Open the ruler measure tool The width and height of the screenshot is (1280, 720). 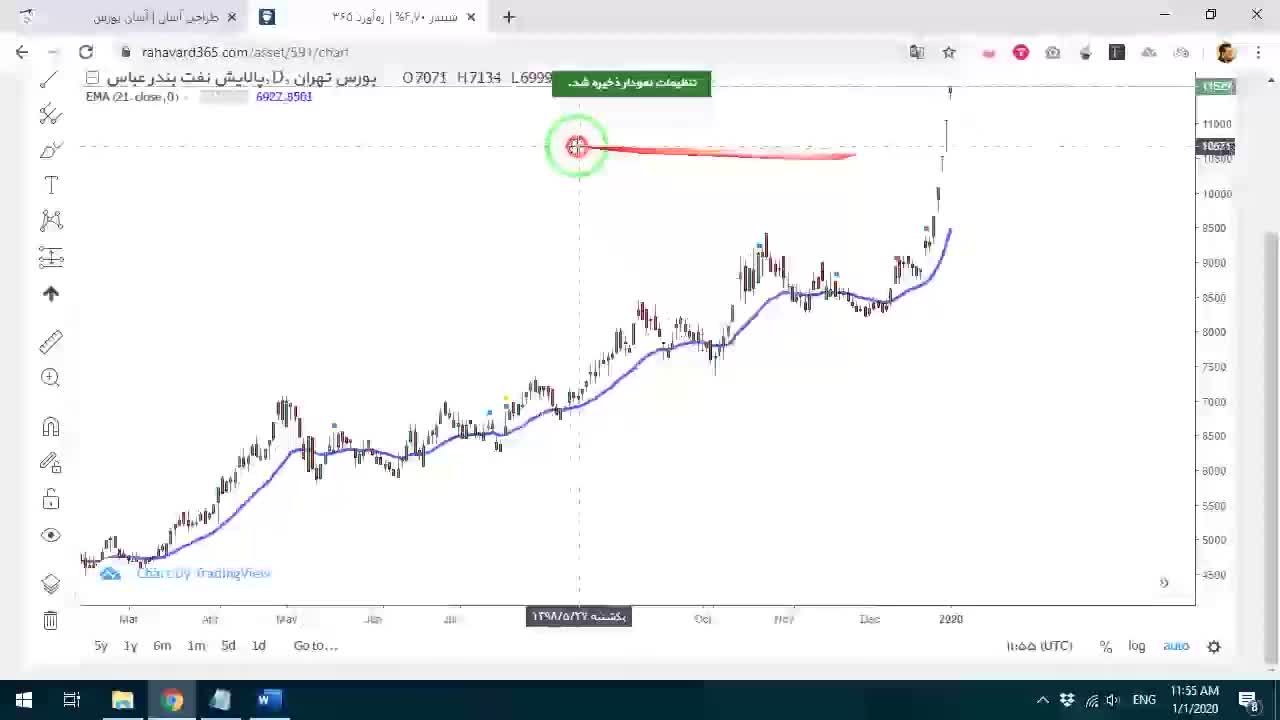50,342
